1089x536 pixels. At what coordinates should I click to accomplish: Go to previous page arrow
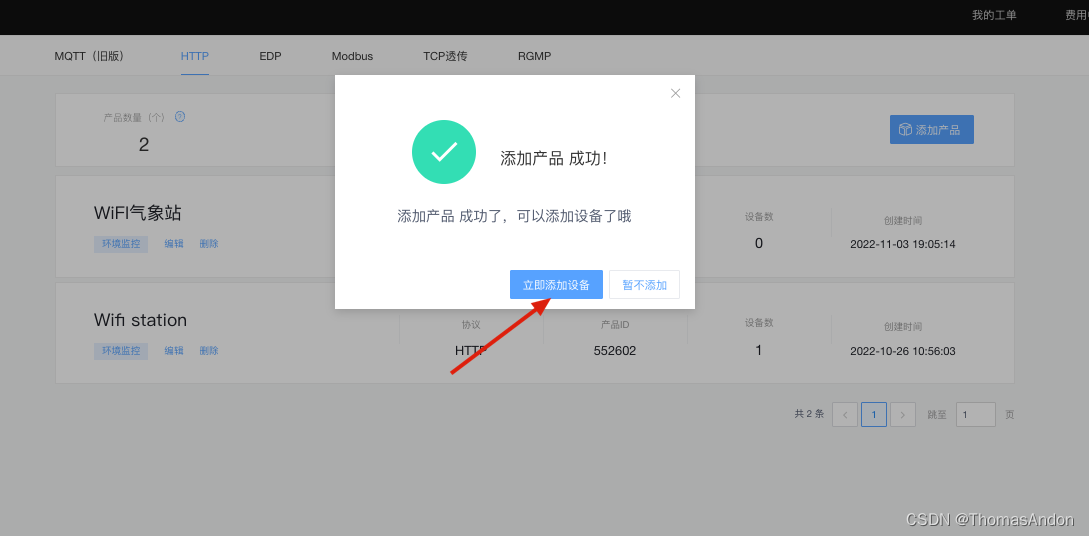tap(845, 414)
